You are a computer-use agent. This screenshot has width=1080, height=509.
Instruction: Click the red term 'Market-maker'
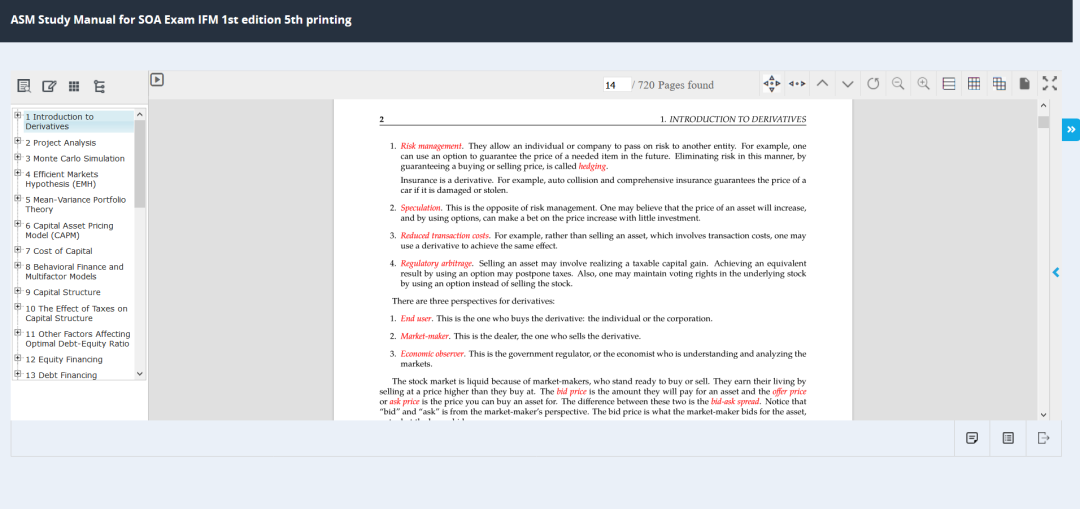pos(424,336)
